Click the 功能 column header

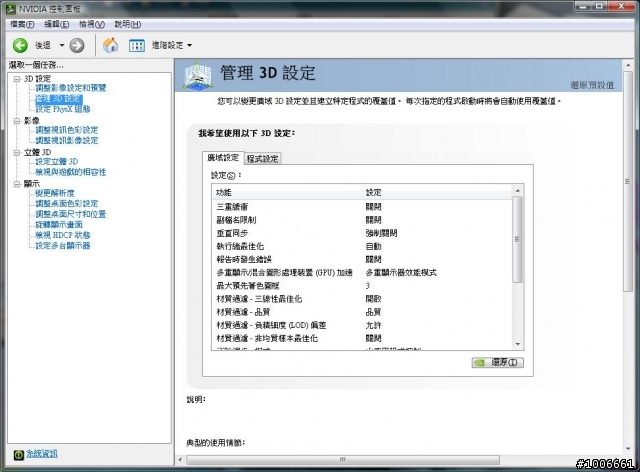click(287, 192)
